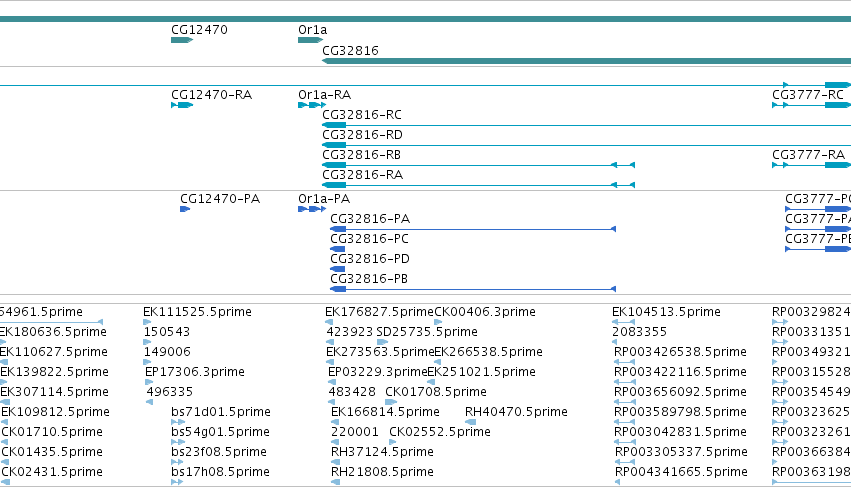Viewport: 851px width, 487px height.
Task: Select the Or1a gene label
Action: [x=313, y=30]
